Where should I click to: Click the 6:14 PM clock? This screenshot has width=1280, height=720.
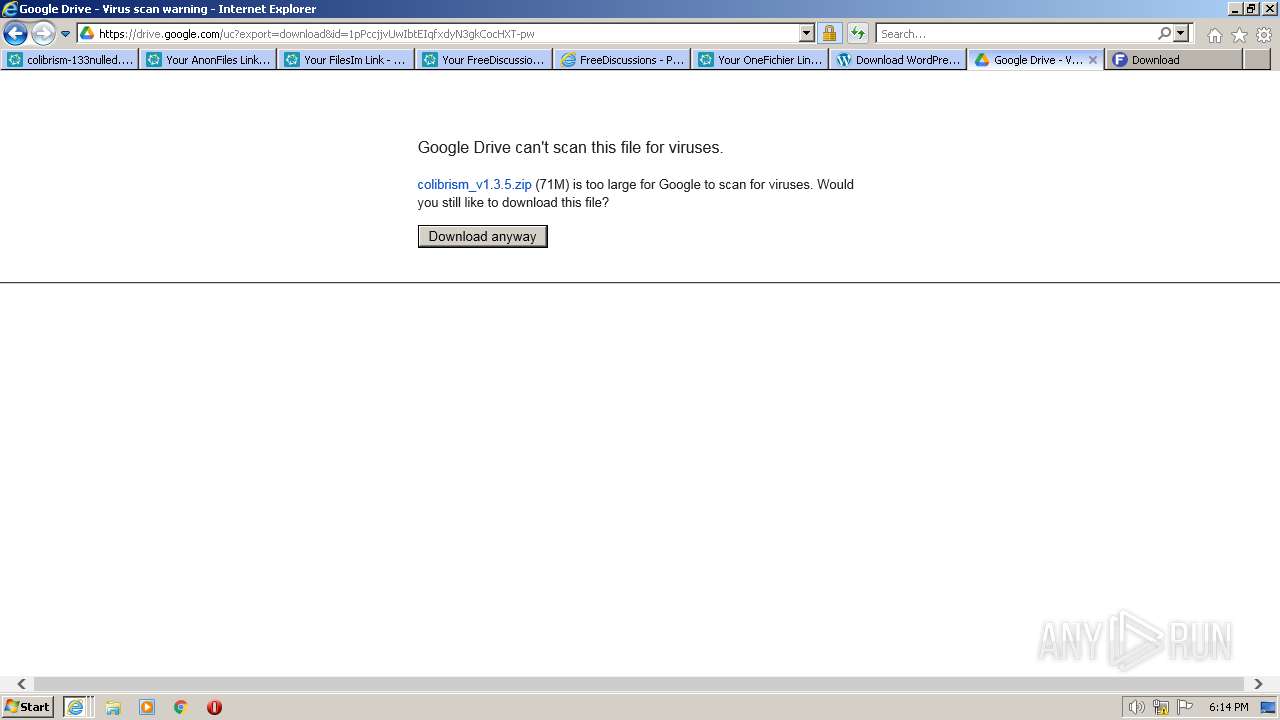pos(1228,707)
